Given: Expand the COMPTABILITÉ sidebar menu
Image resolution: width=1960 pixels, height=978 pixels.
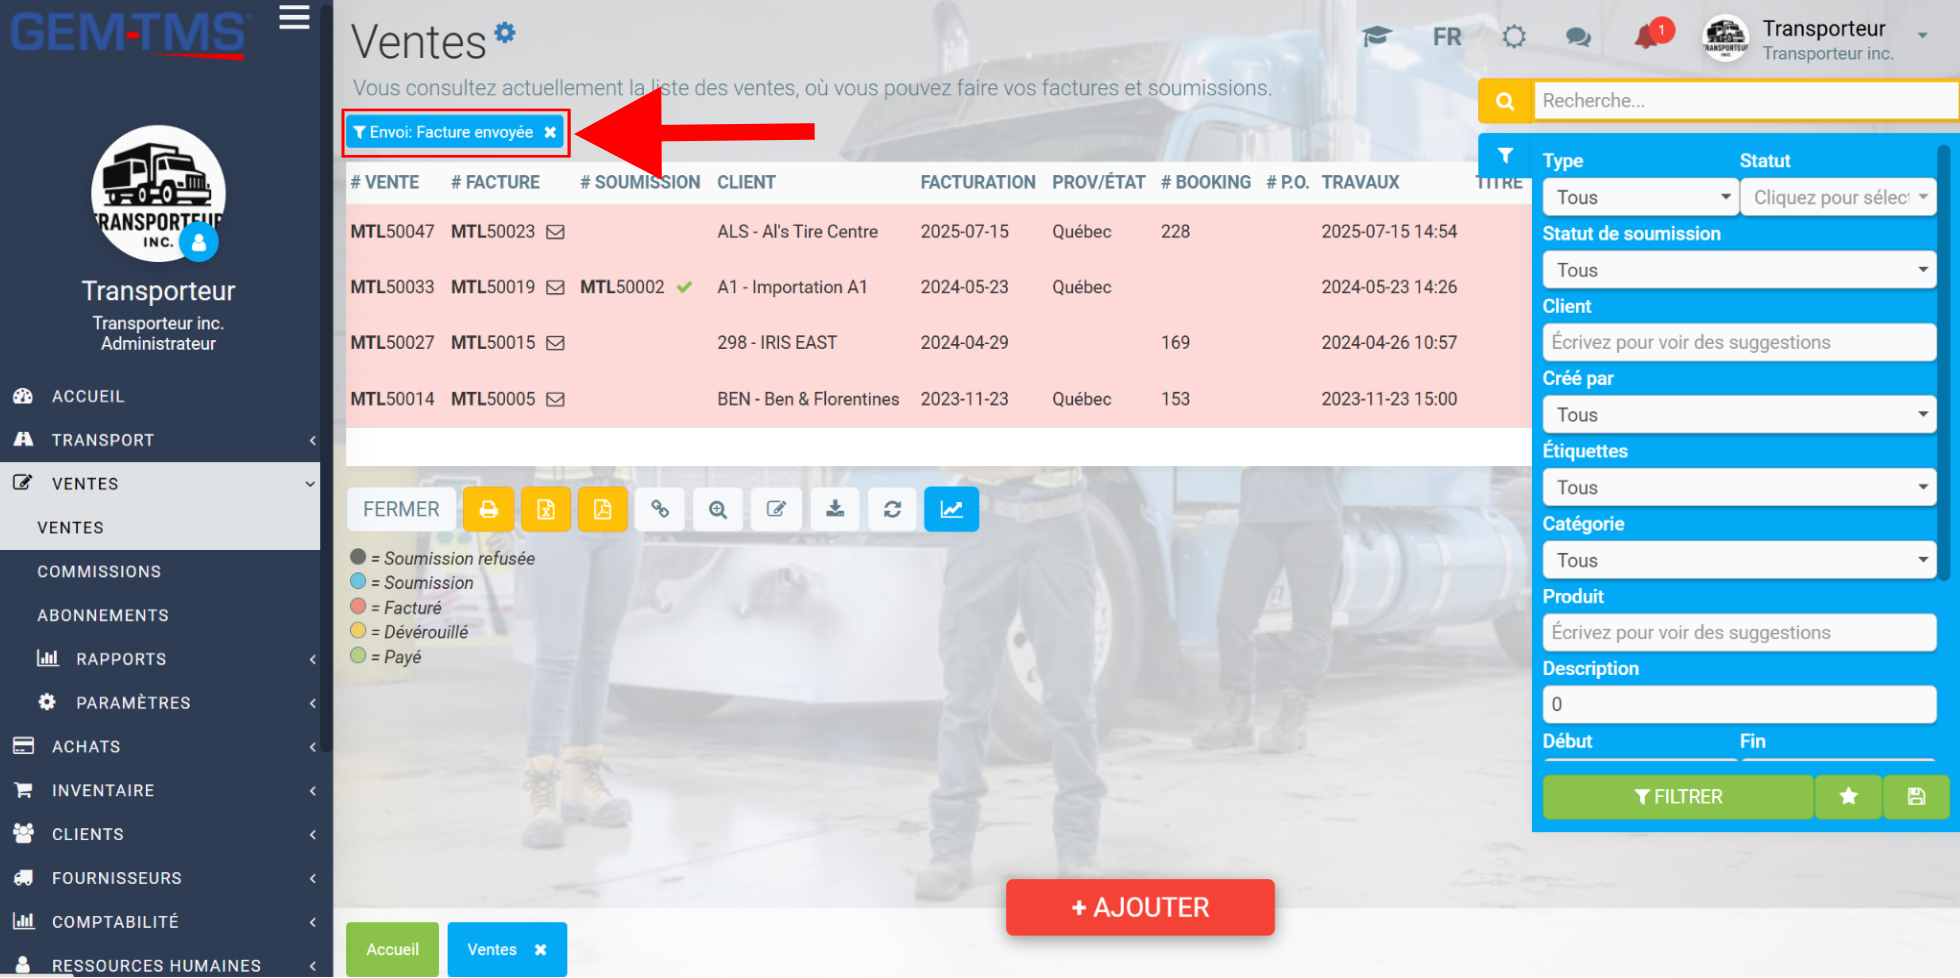Looking at the screenshot, I should [x=160, y=922].
